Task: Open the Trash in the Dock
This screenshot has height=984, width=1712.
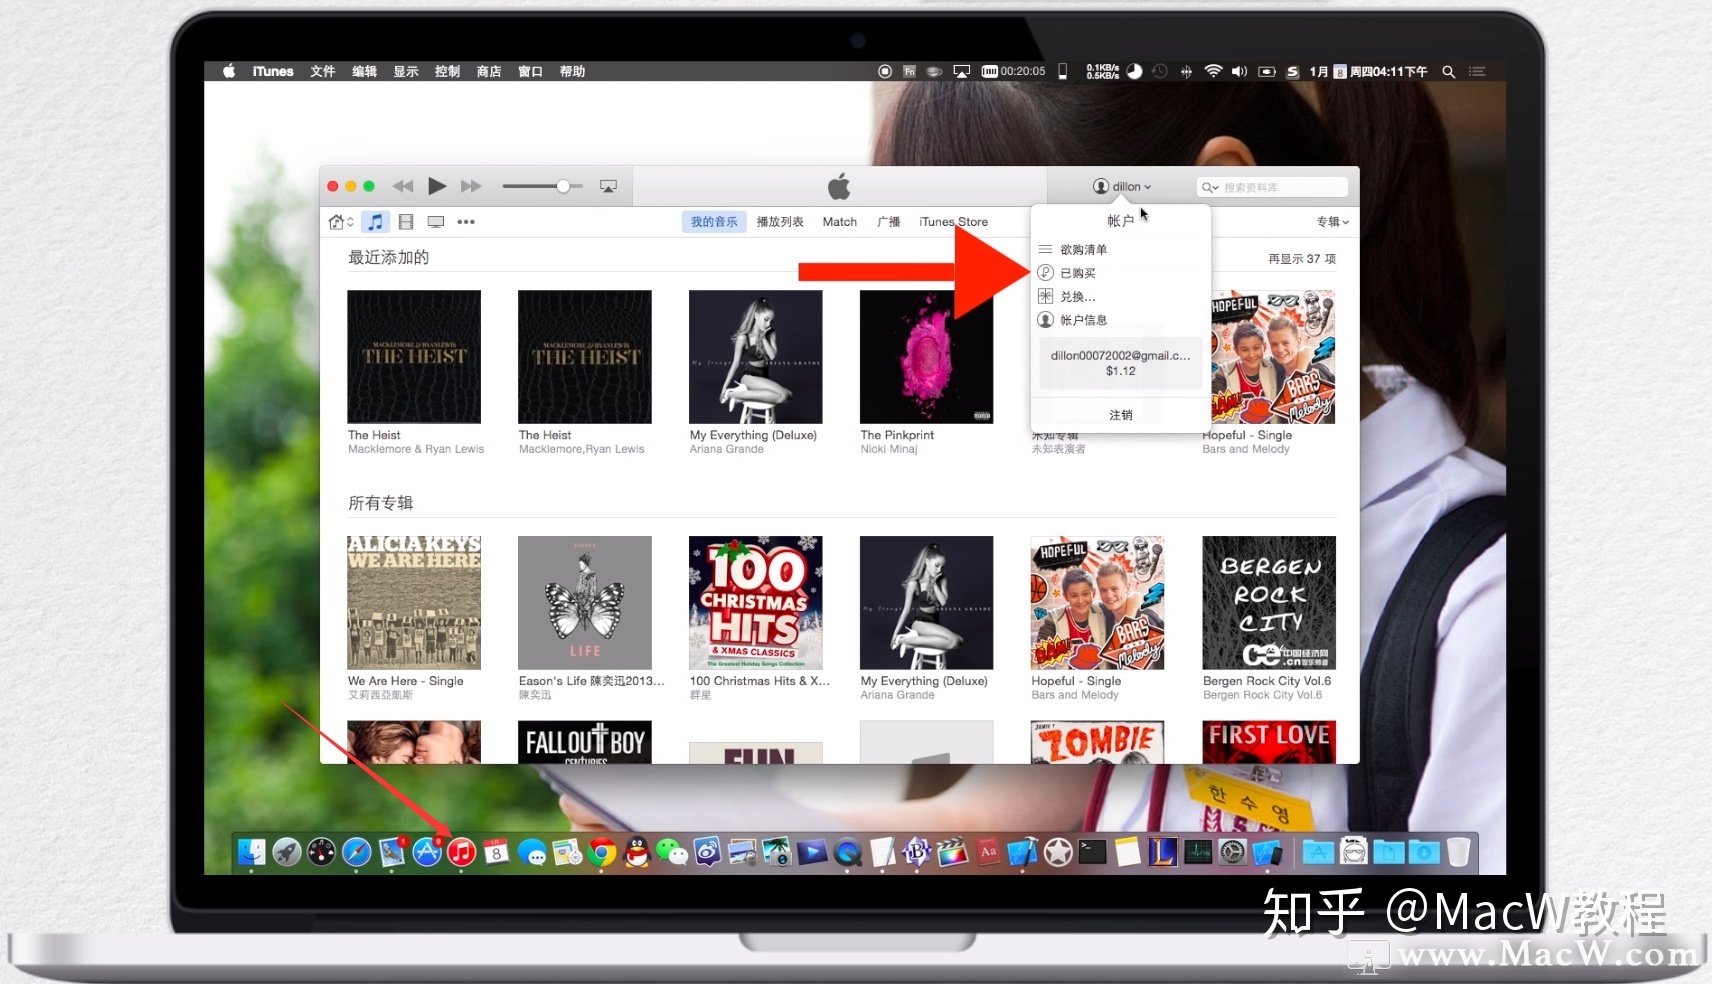Action: click(x=1459, y=852)
